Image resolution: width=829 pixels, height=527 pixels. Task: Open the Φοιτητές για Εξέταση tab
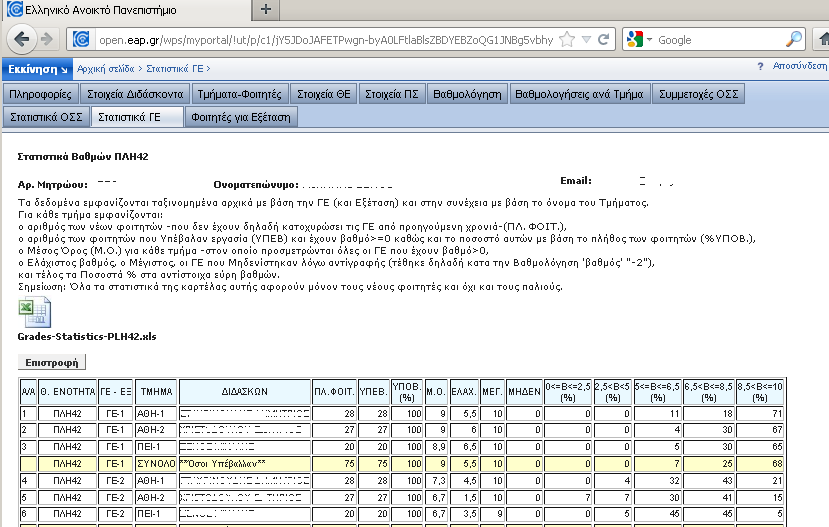pyautogui.click(x=241, y=117)
